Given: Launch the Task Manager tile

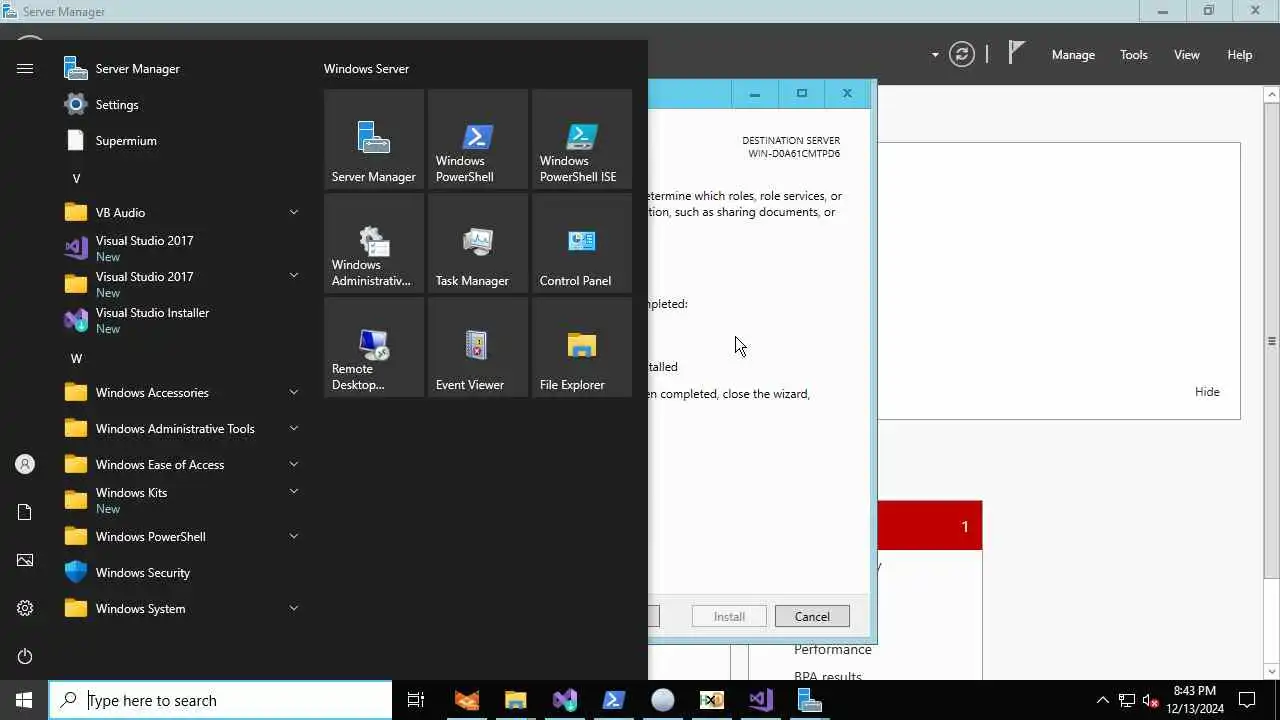Looking at the screenshot, I should pyautogui.click(x=478, y=243).
